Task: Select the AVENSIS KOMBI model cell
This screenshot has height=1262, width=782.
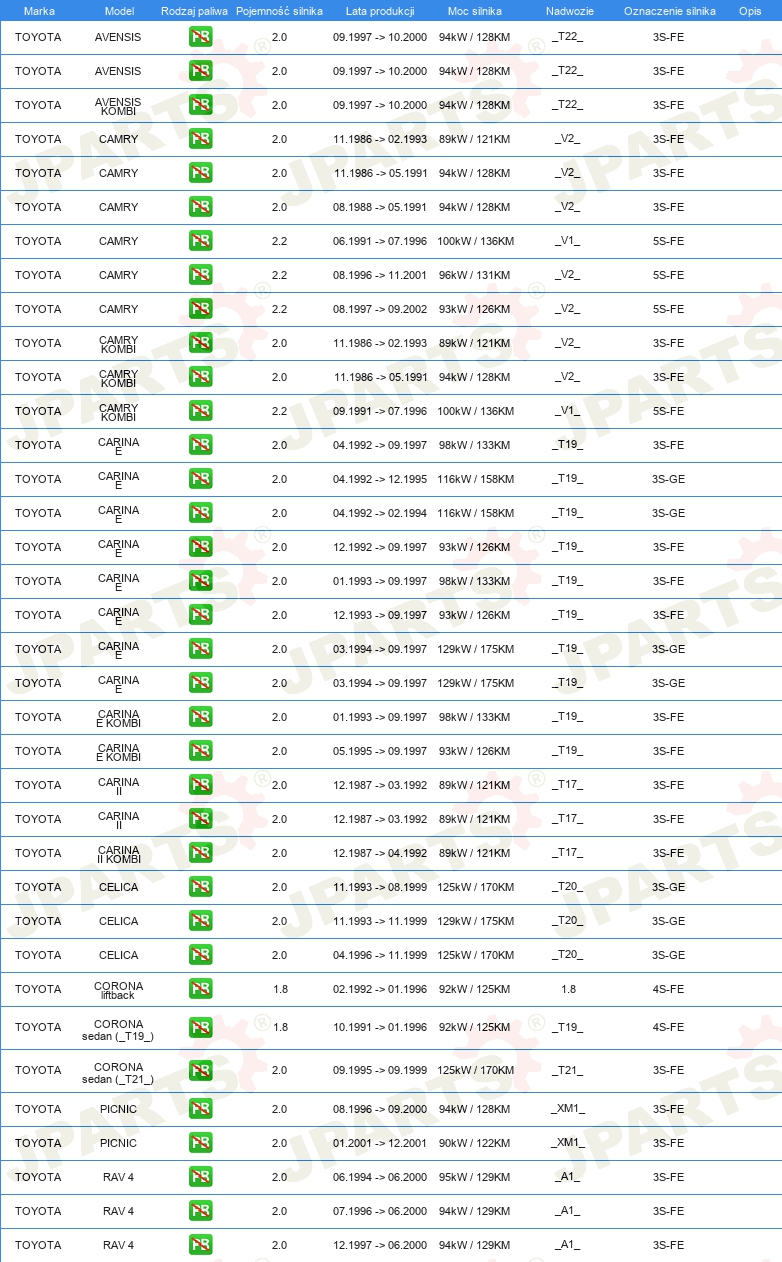Action: [118, 105]
